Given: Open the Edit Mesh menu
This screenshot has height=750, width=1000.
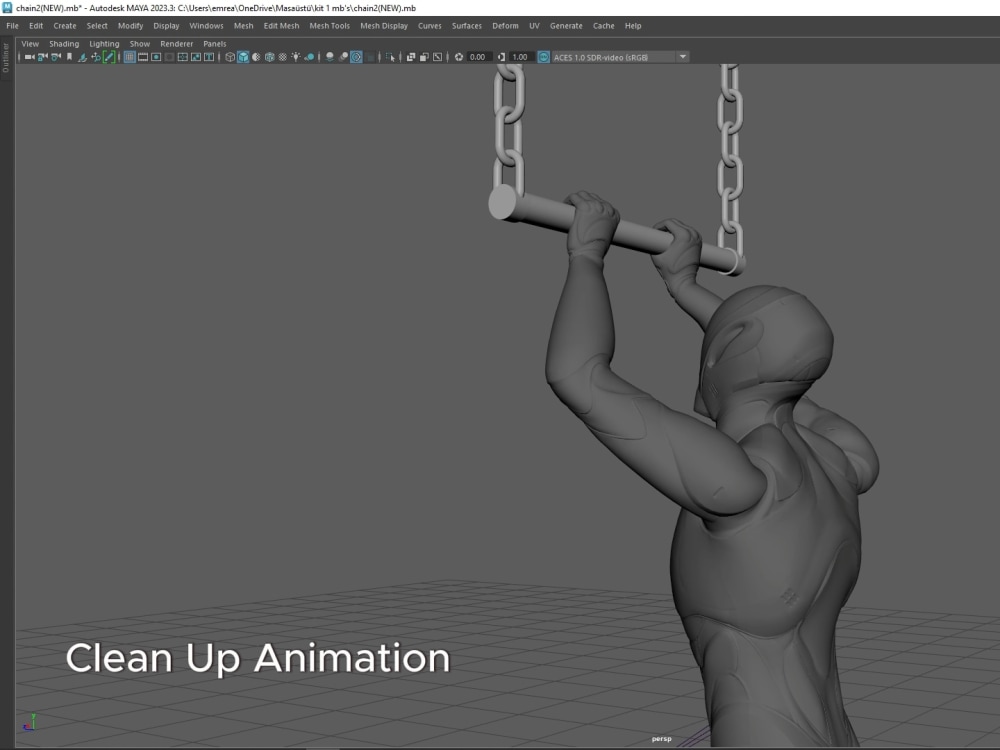Looking at the screenshot, I should (x=281, y=26).
